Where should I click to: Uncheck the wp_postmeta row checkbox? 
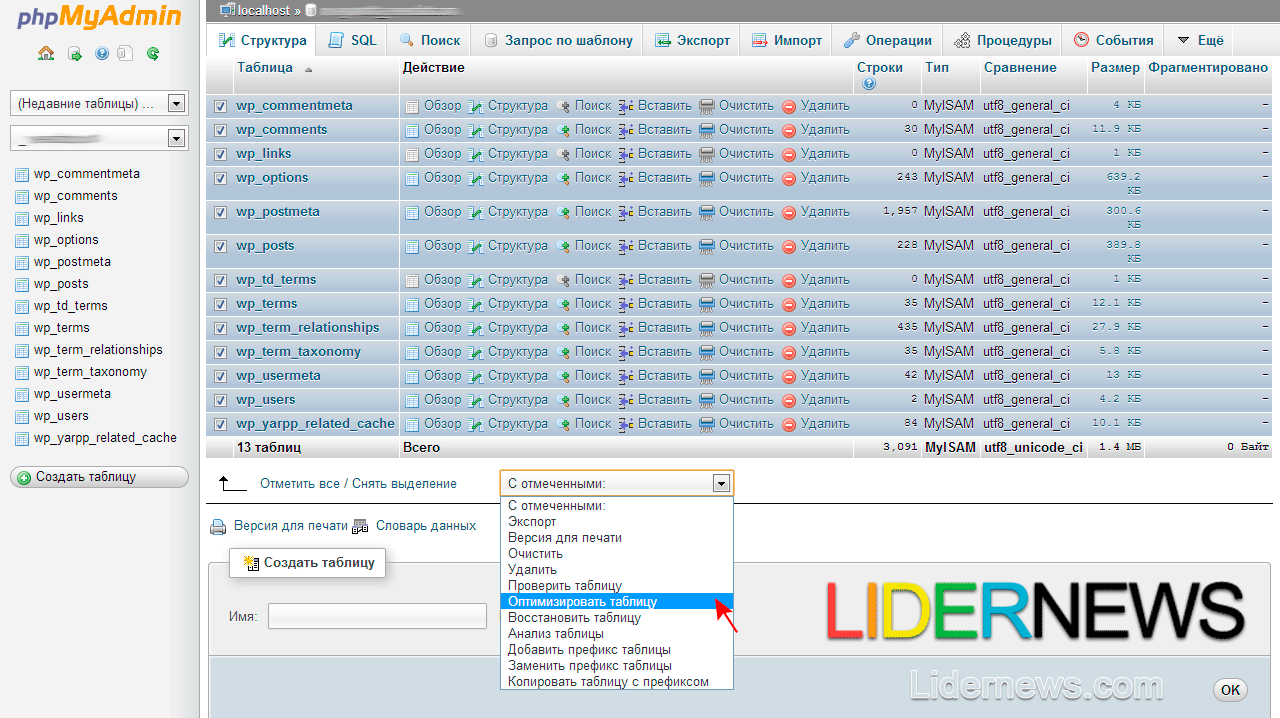[x=220, y=212]
